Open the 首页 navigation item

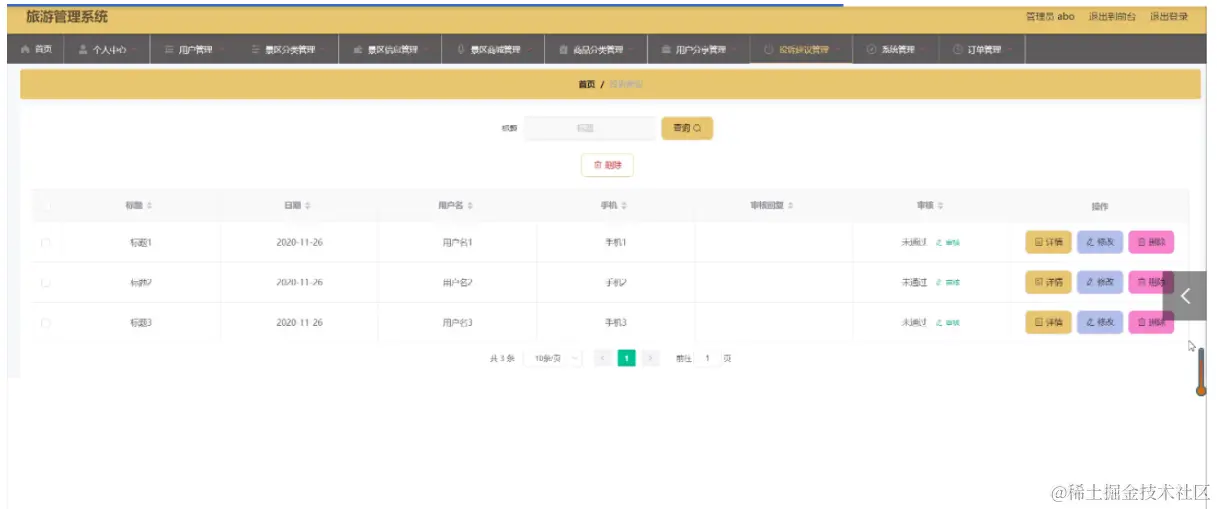tap(36, 50)
